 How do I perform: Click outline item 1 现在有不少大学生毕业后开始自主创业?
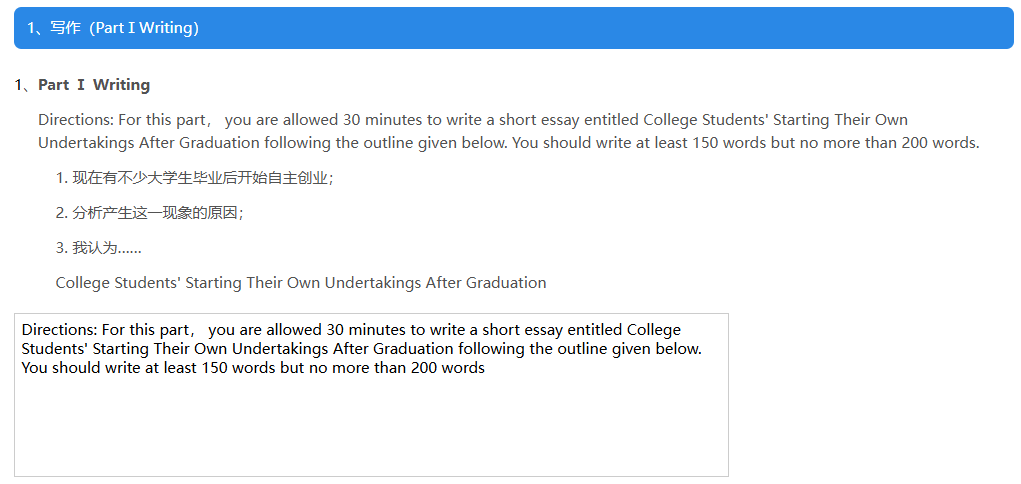[194, 178]
